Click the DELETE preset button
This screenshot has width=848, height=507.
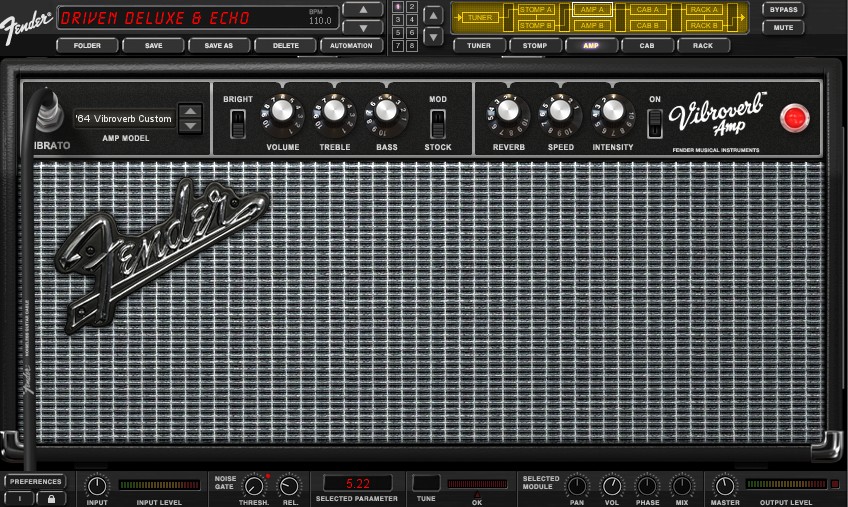[286, 46]
